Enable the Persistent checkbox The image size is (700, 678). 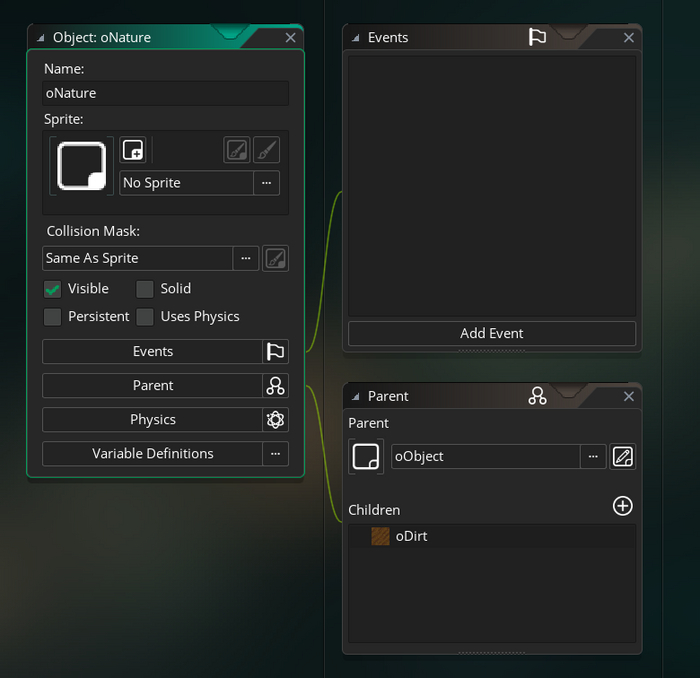pyautogui.click(x=52, y=317)
